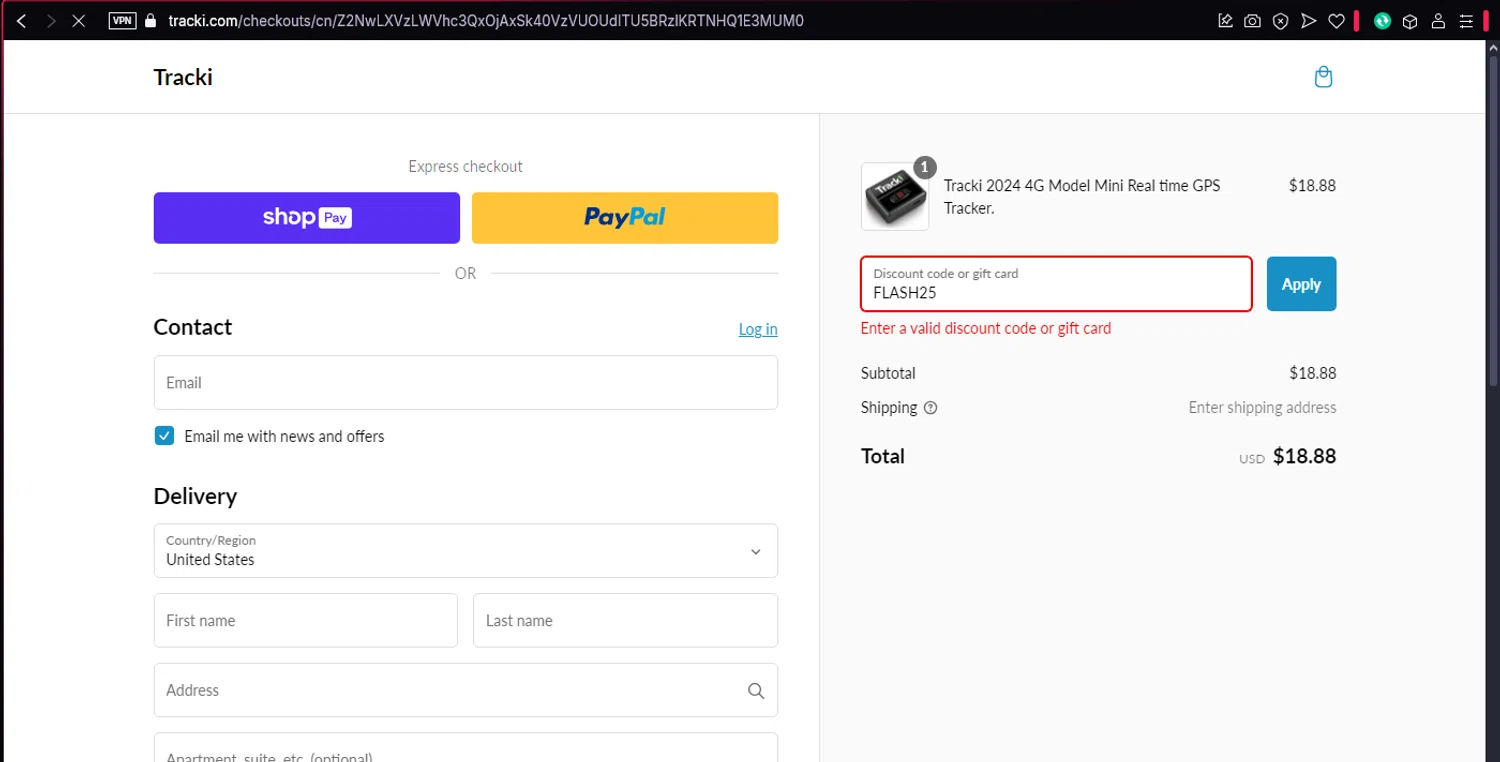Click into the Address field

466,690
